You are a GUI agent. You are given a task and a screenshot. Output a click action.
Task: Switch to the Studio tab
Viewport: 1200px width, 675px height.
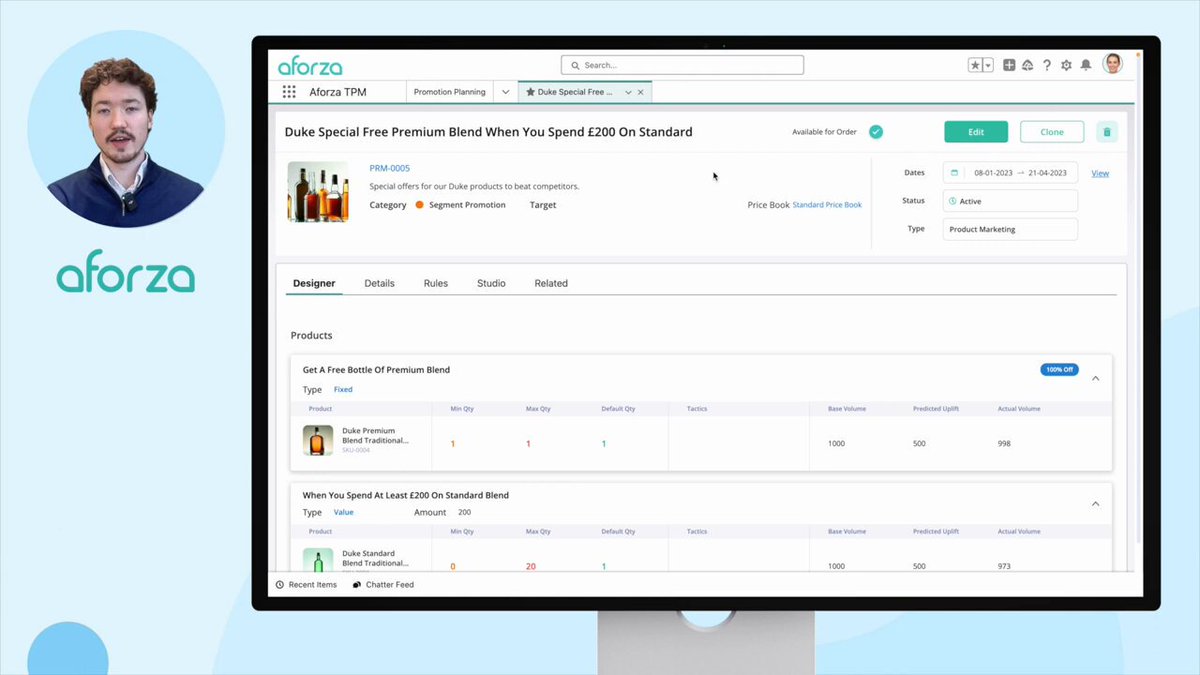click(x=491, y=283)
